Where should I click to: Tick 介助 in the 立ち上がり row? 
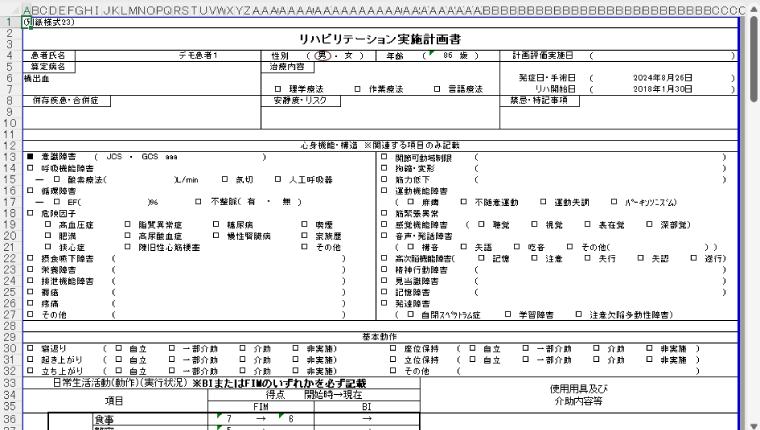tap(242, 370)
